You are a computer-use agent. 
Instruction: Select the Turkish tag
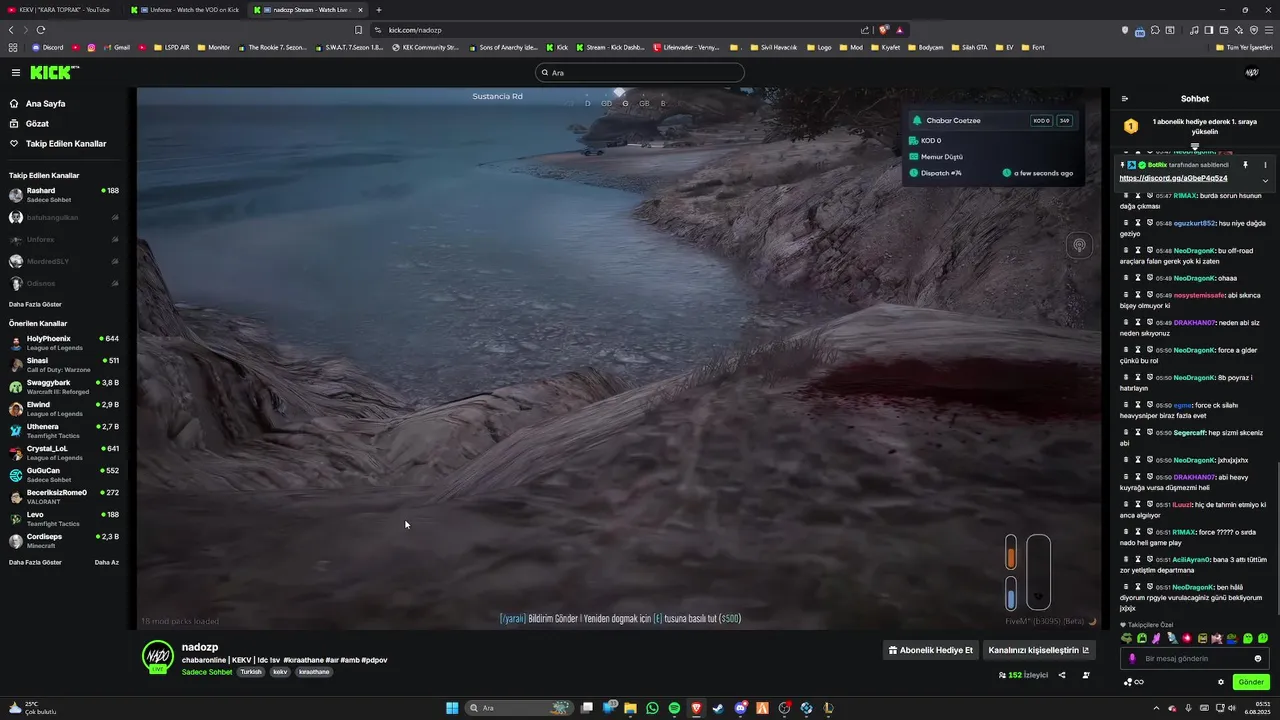[250, 672]
